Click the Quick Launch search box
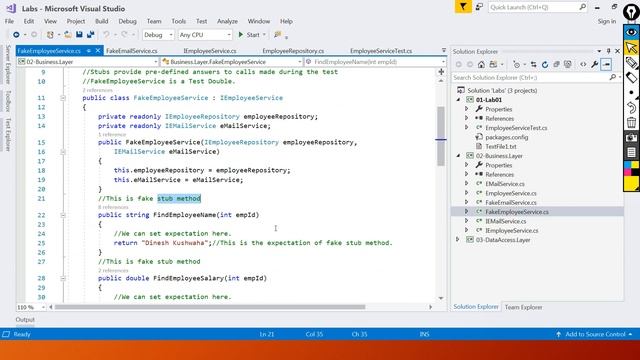This screenshot has width=640, height=360. [538, 7]
